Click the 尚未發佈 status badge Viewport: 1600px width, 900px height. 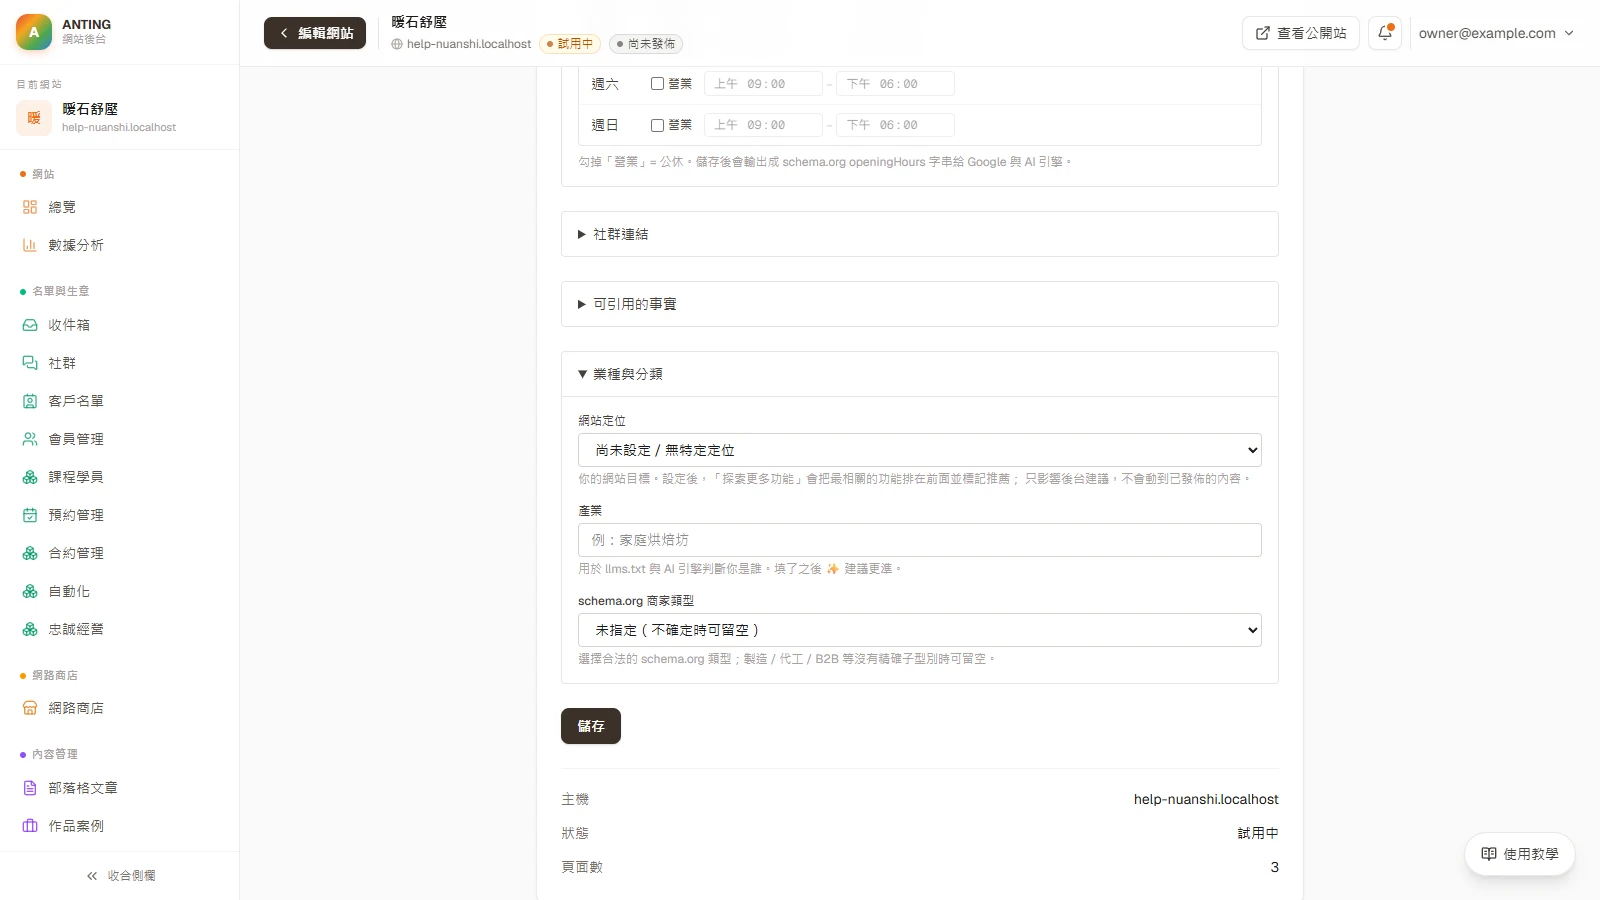point(646,44)
